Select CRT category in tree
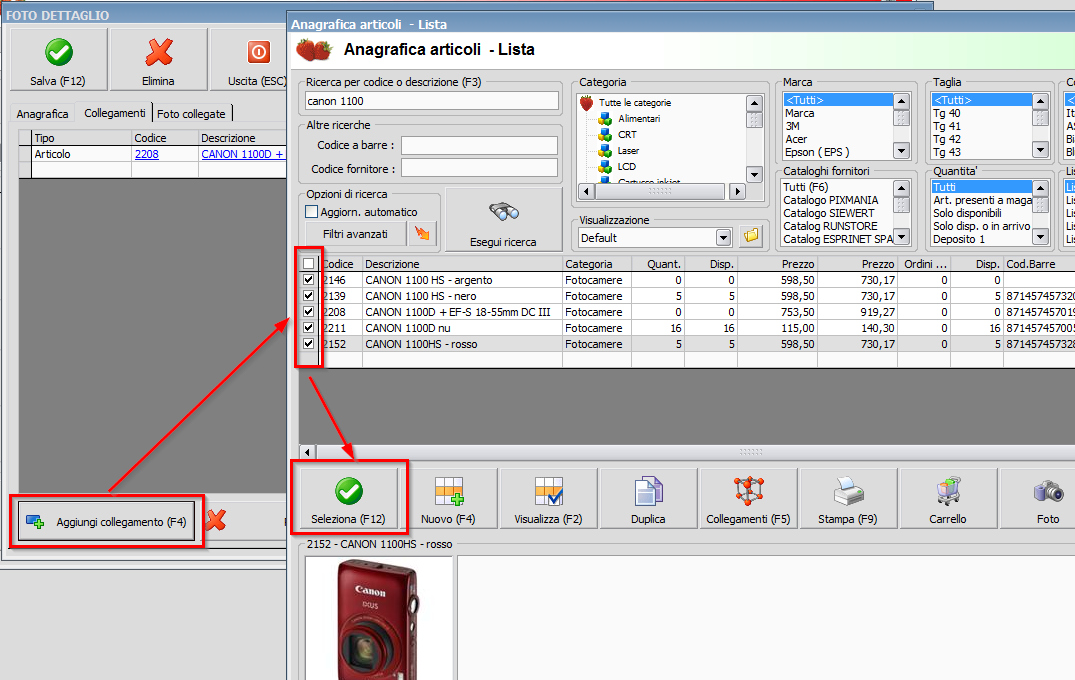 [627, 134]
